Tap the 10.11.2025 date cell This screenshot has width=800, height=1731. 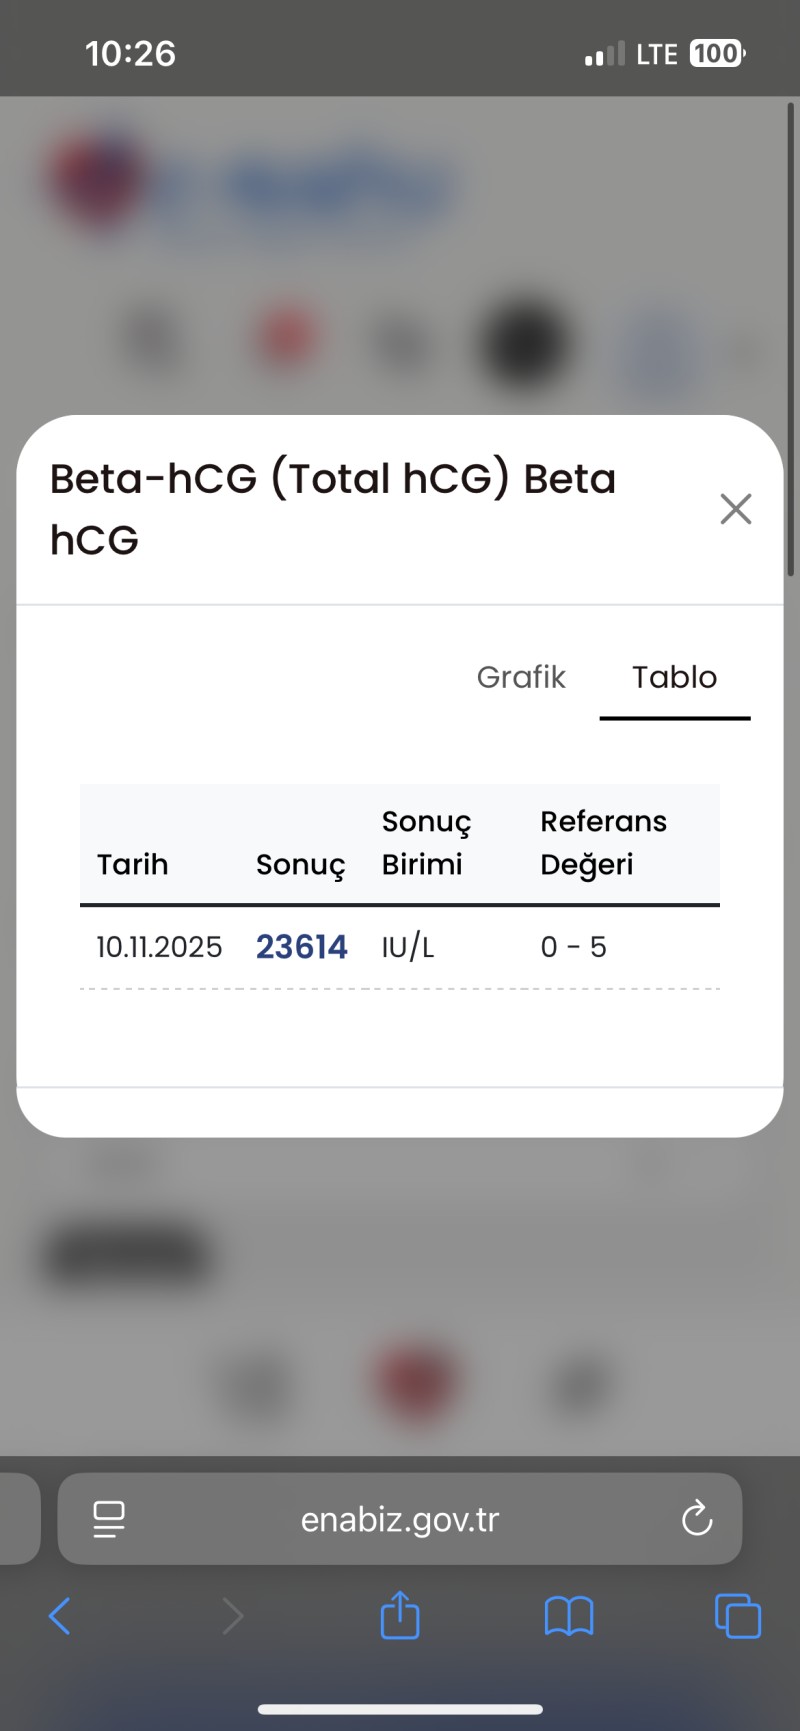(159, 947)
